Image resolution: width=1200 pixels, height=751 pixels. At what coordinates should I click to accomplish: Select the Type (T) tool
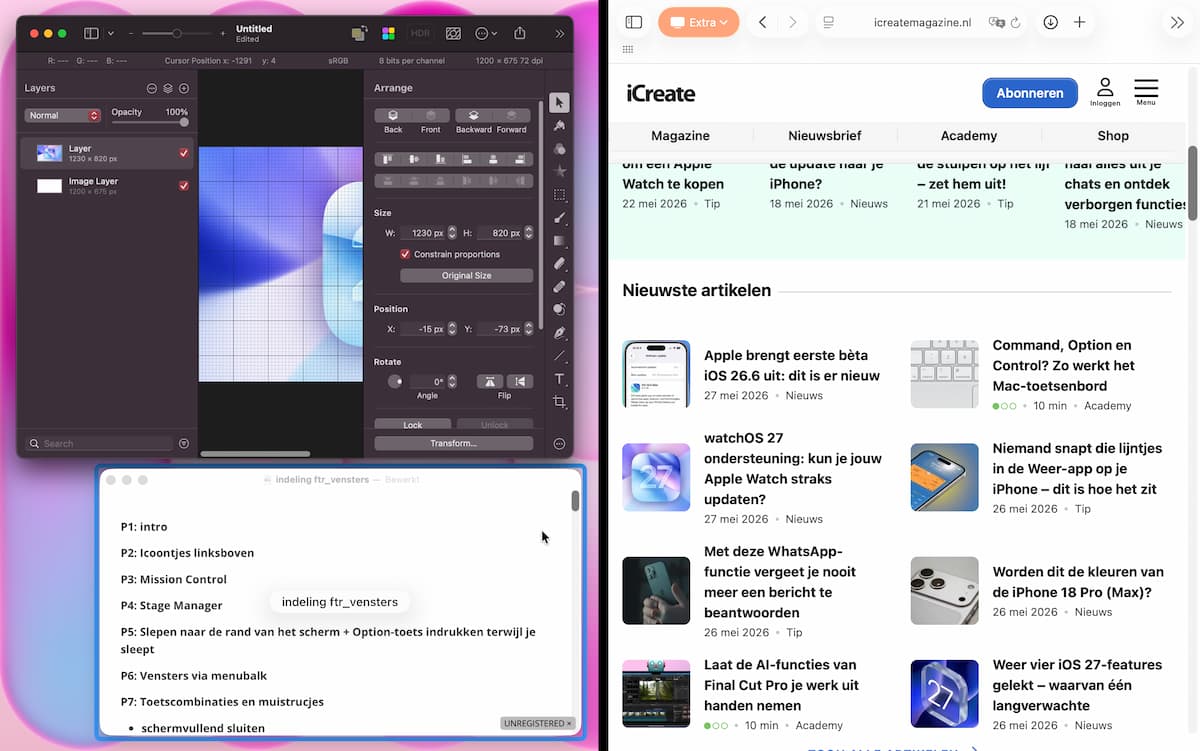click(x=560, y=379)
